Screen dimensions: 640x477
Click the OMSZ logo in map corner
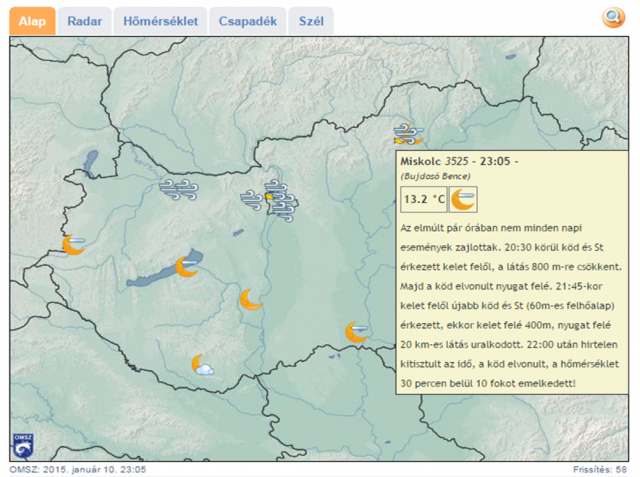pos(23,446)
